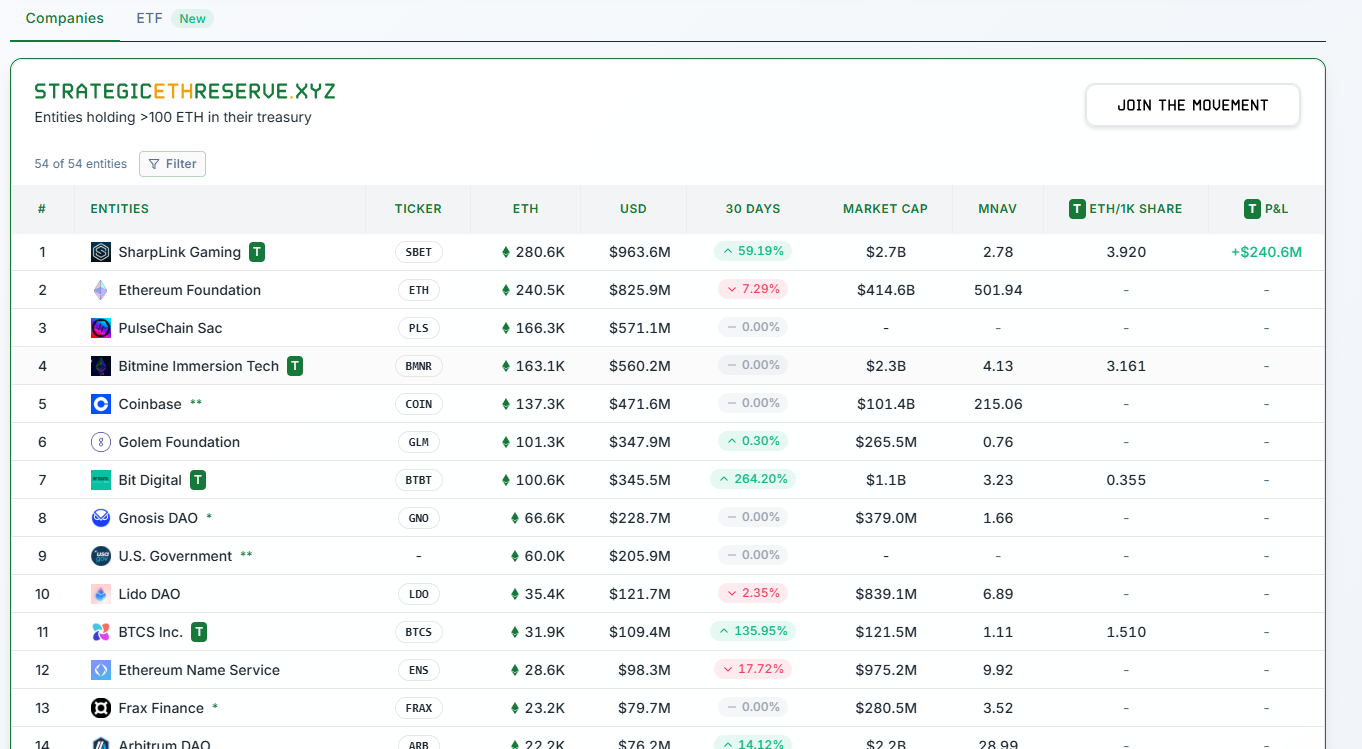1362x749 pixels.
Task: Click the PulseChain Sac logo icon
Action: (x=101, y=328)
